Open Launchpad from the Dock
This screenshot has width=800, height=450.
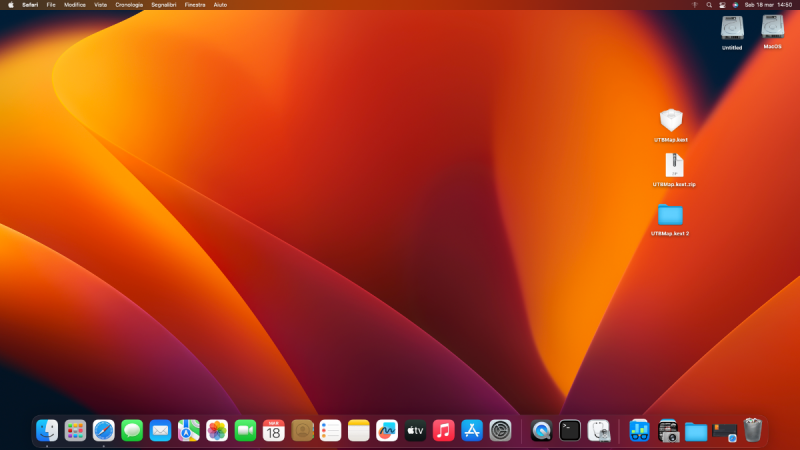click(75, 430)
